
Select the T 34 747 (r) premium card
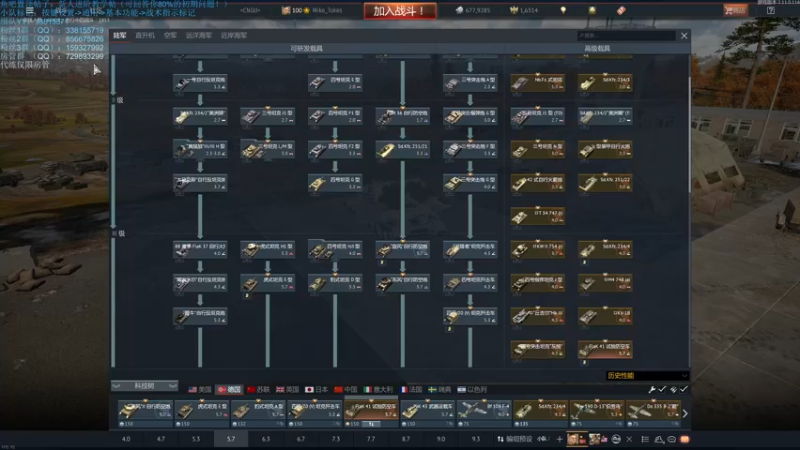point(538,216)
